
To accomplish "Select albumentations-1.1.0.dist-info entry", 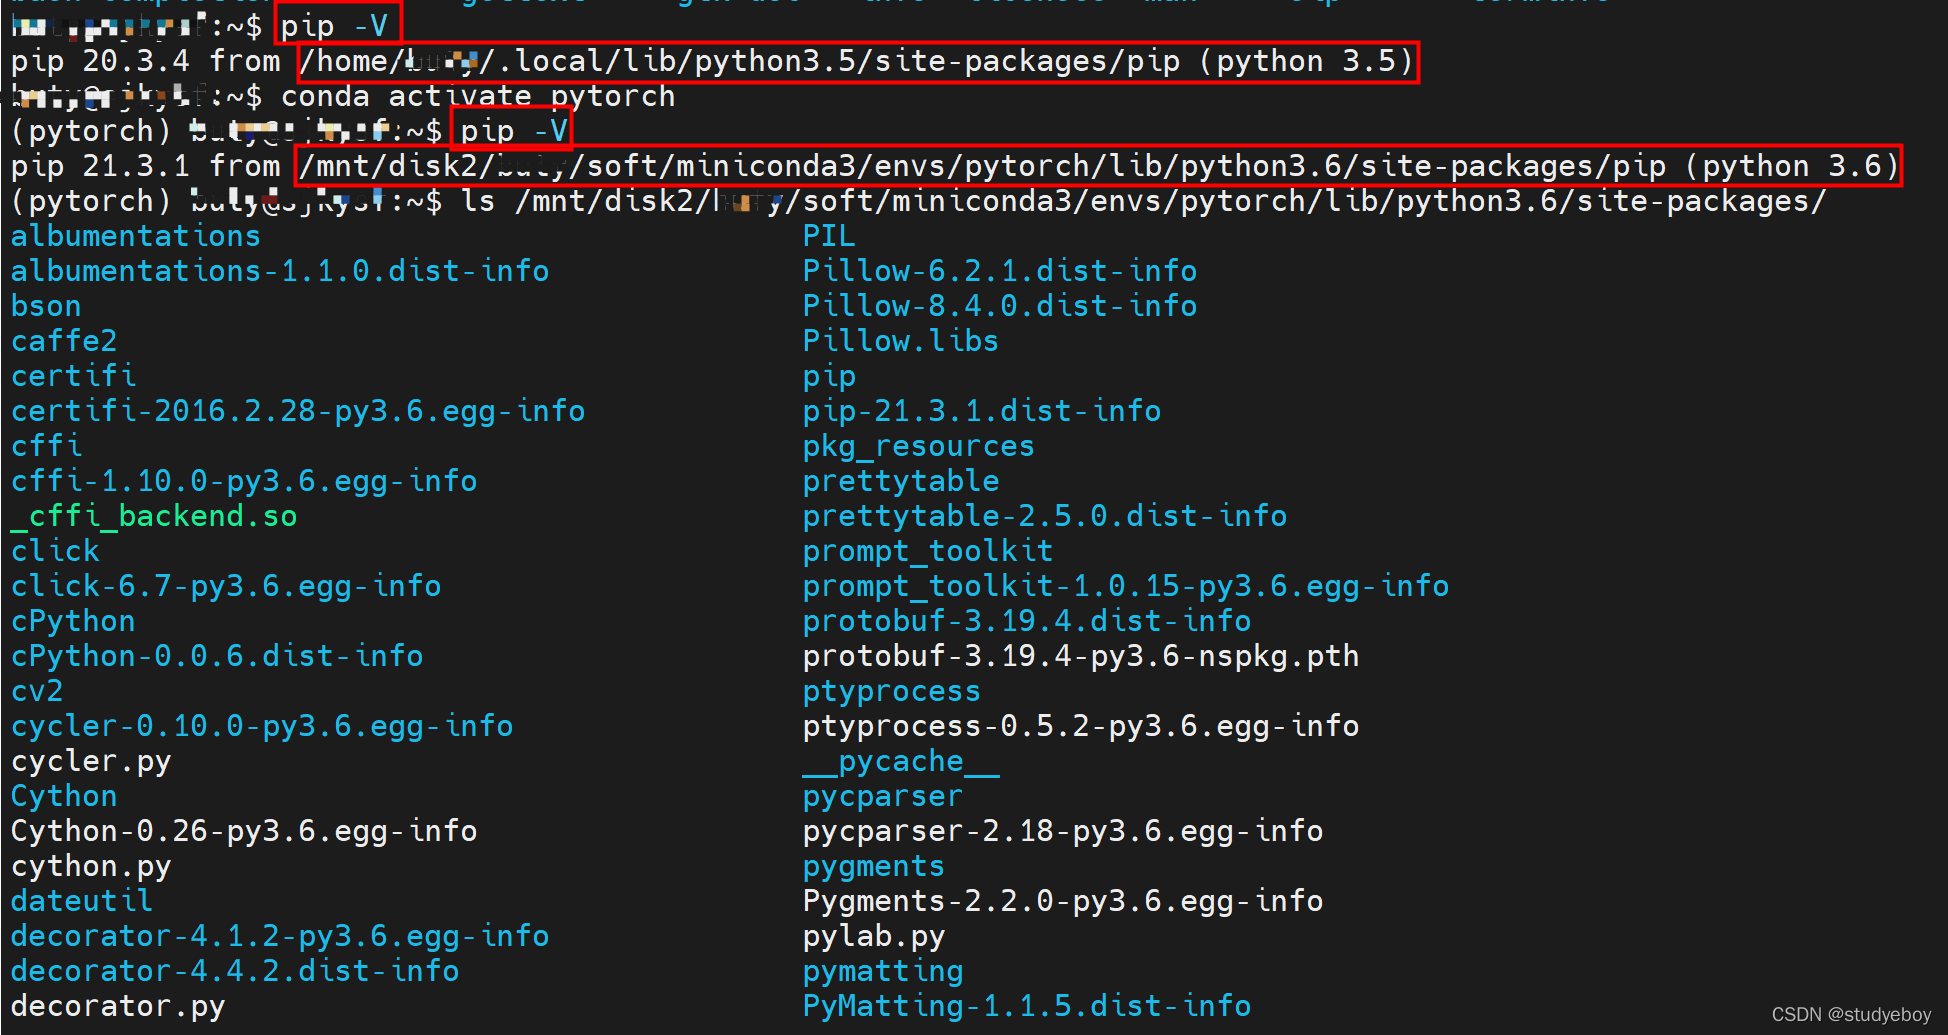I will pos(280,271).
